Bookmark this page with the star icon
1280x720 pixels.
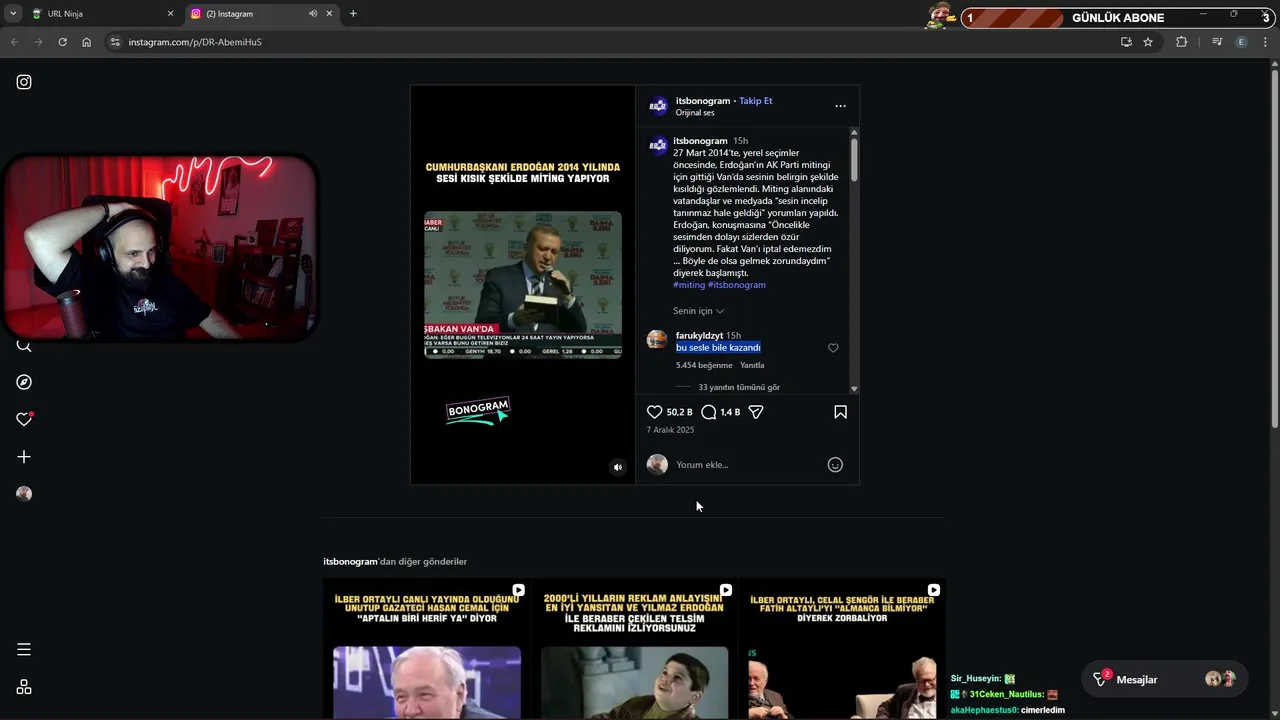coord(1148,42)
